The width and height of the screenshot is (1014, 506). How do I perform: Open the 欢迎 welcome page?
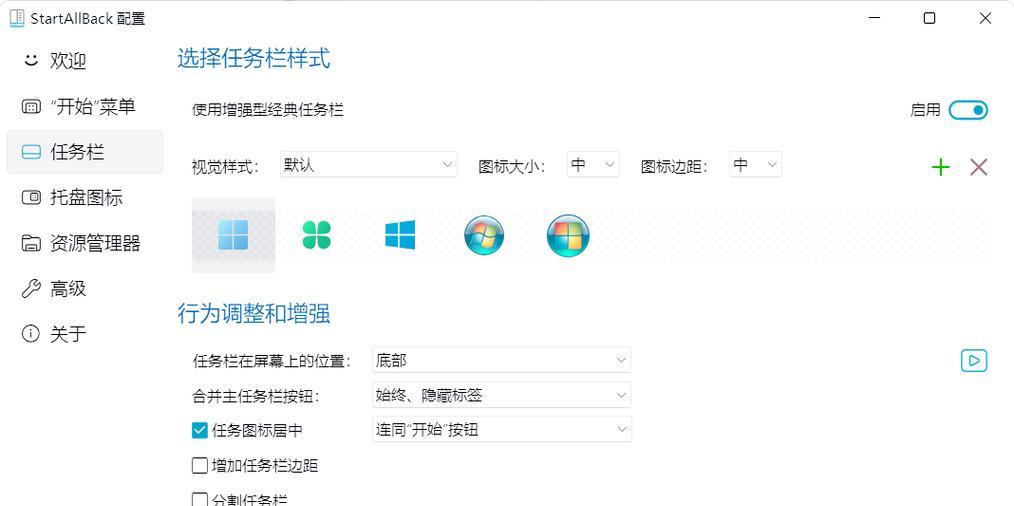click(85, 61)
